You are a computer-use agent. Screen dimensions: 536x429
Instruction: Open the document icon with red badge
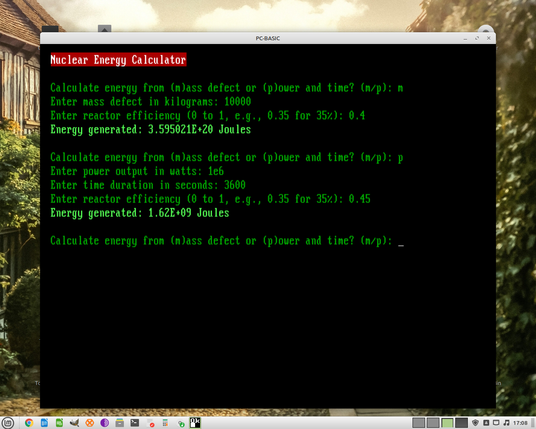[x=150, y=423]
